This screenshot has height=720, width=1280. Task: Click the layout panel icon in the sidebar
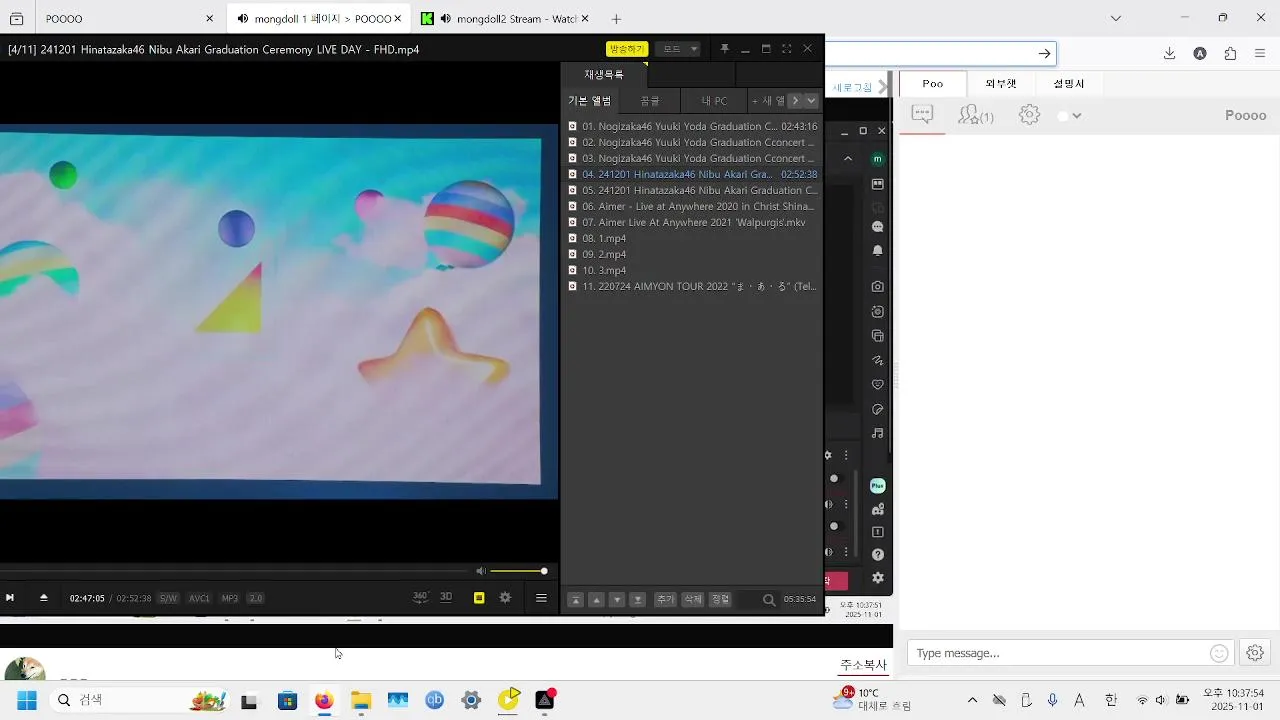(x=877, y=184)
